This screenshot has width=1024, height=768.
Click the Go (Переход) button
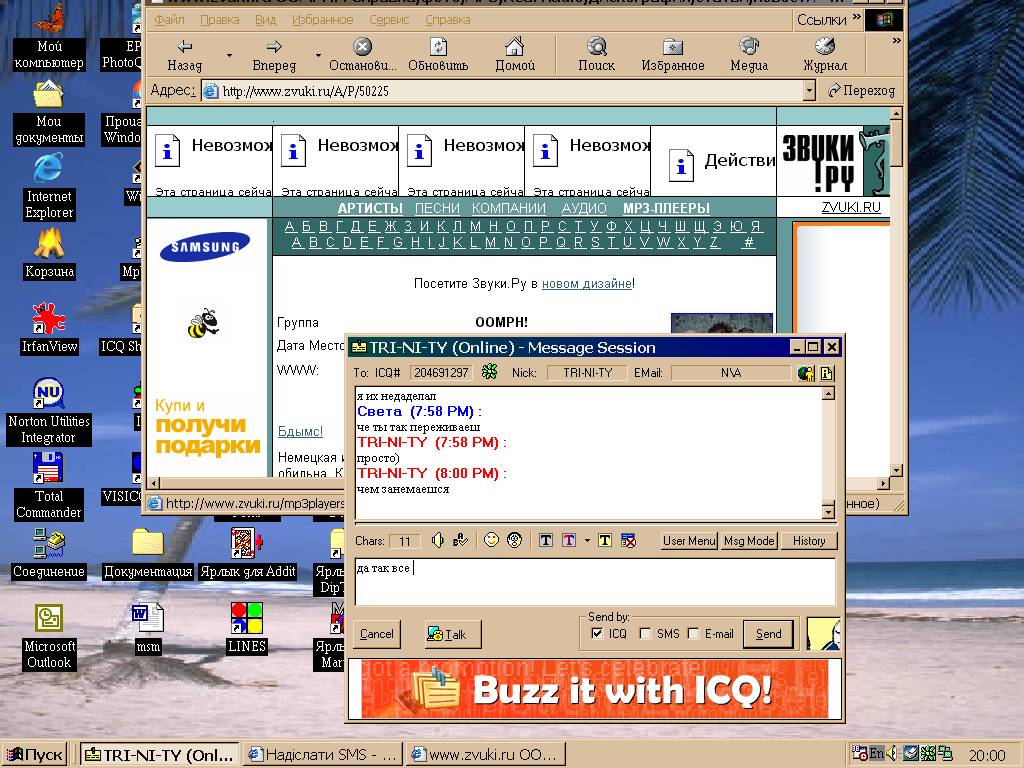(861, 91)
